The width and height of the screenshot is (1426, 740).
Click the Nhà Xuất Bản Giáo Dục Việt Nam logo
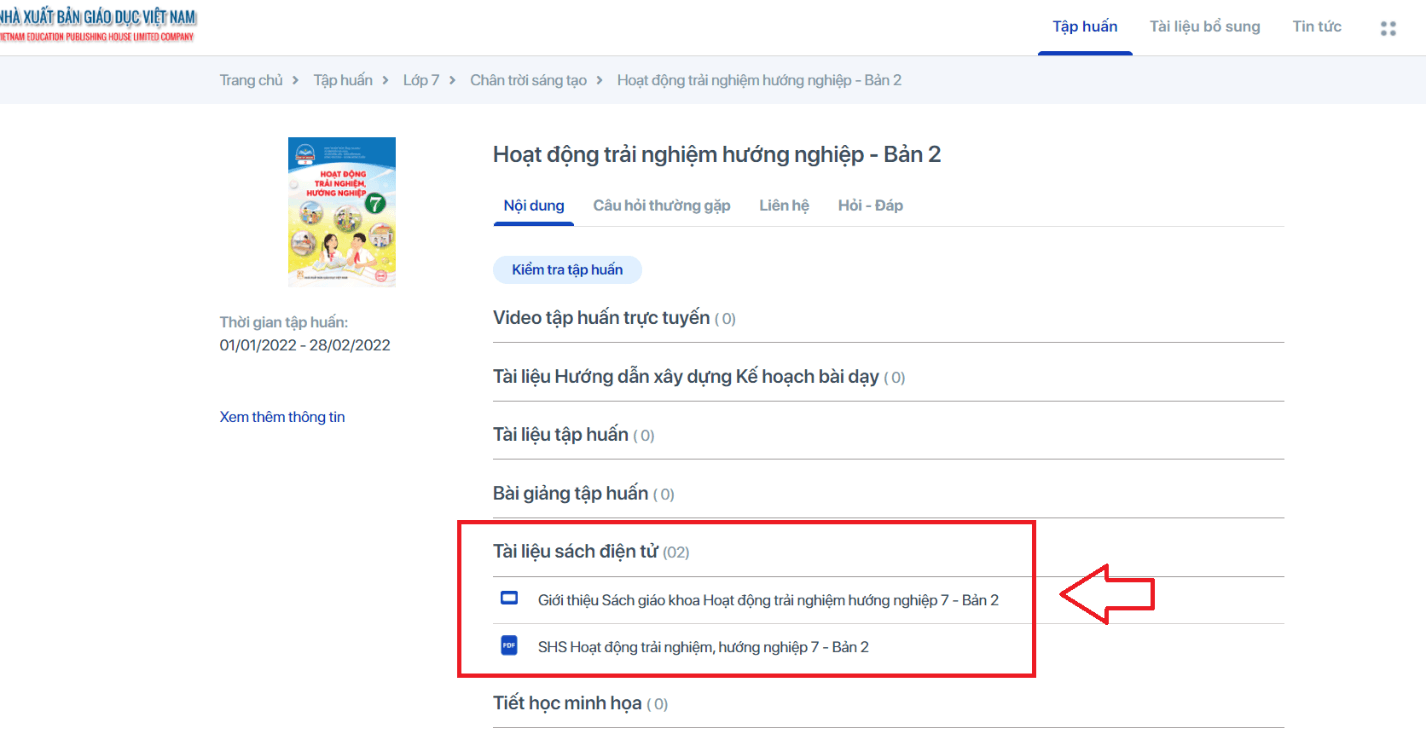pyautogui.click(x=98, y=26)
